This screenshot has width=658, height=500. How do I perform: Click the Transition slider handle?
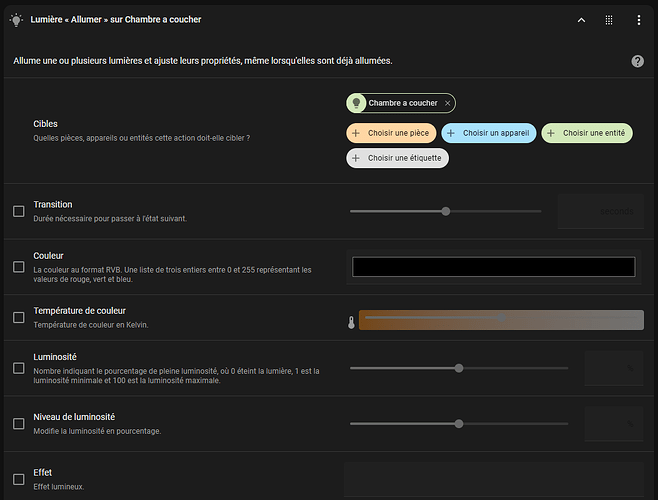click(x=446, y=211)
